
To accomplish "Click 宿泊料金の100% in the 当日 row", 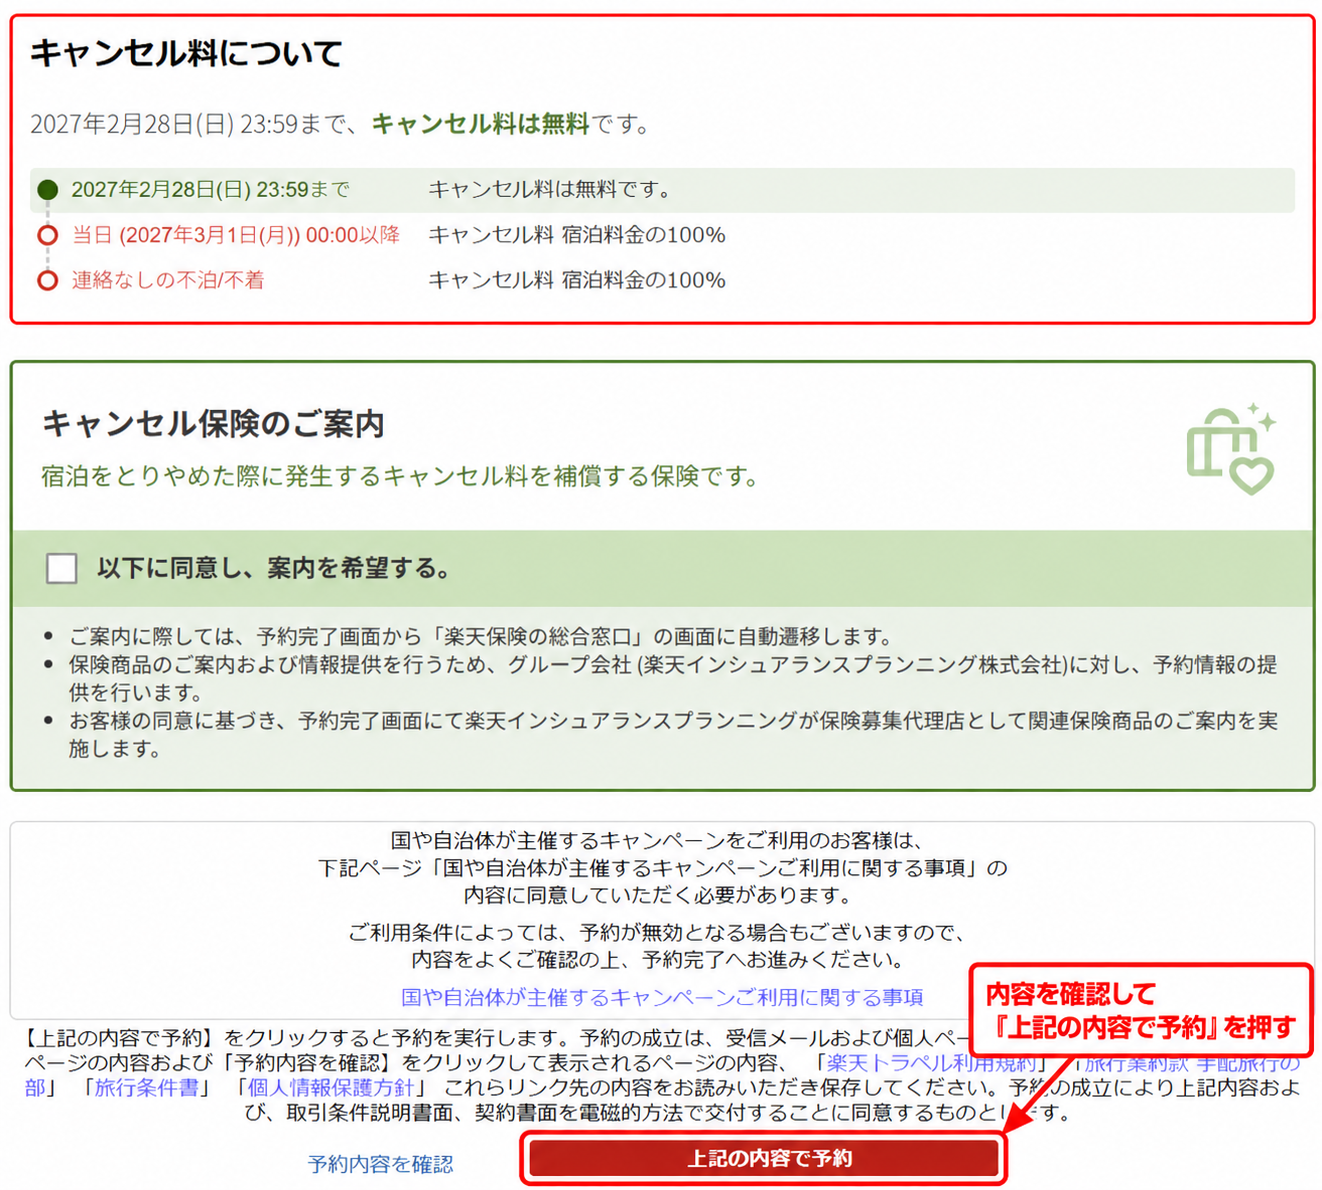I will point(643,235).
